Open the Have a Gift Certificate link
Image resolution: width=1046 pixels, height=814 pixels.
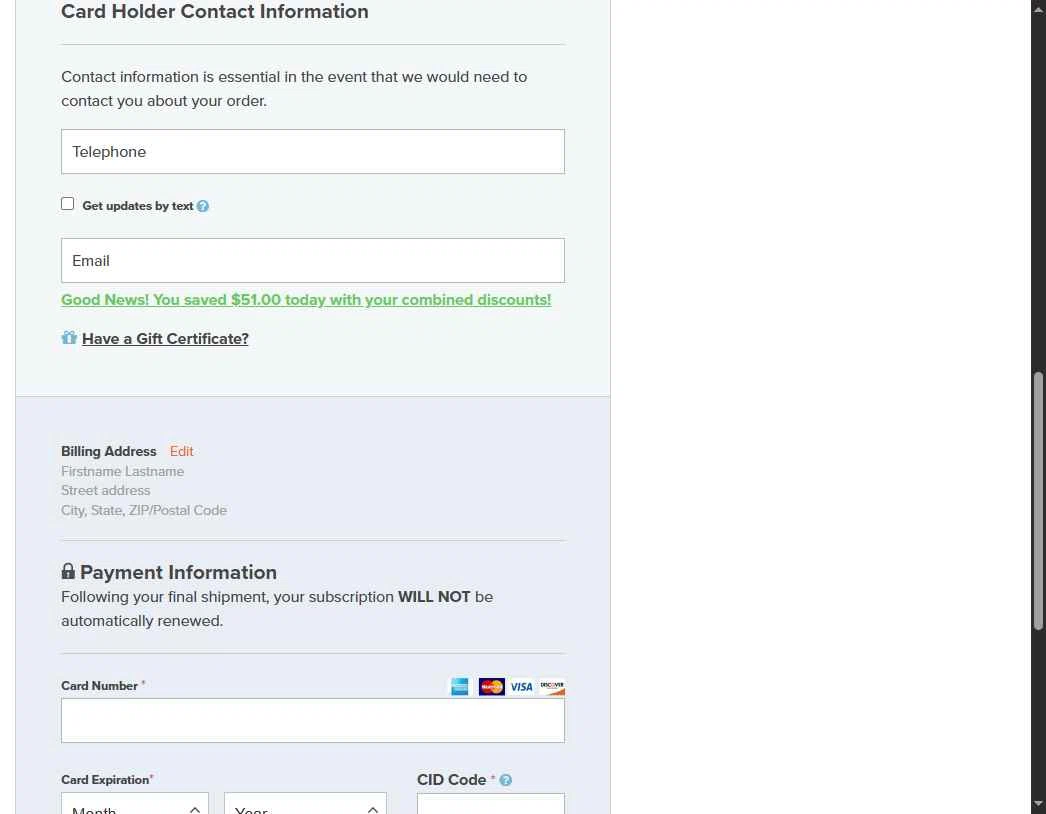point(165,339)
